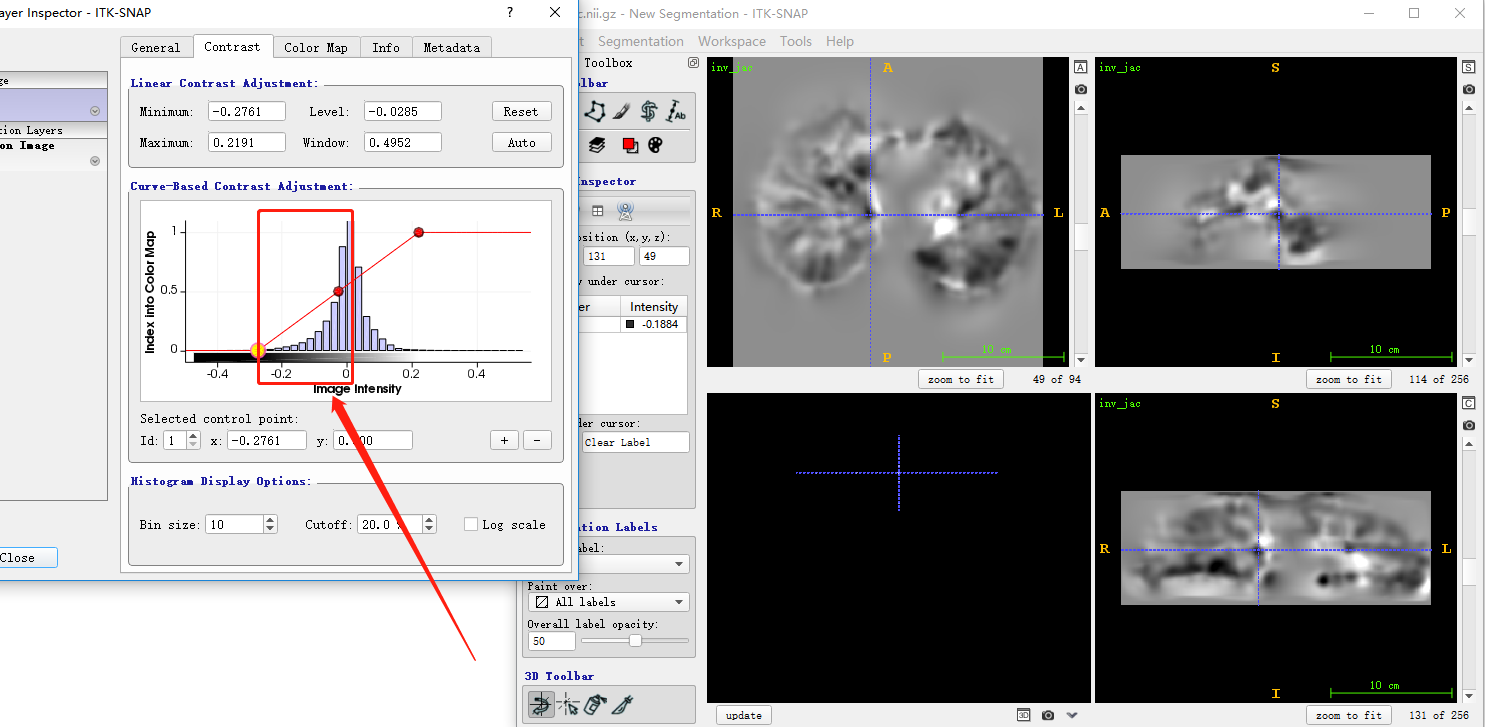Undock the Toolbox panel
Screen dimensions: 1485x727
tap(693, 62)
